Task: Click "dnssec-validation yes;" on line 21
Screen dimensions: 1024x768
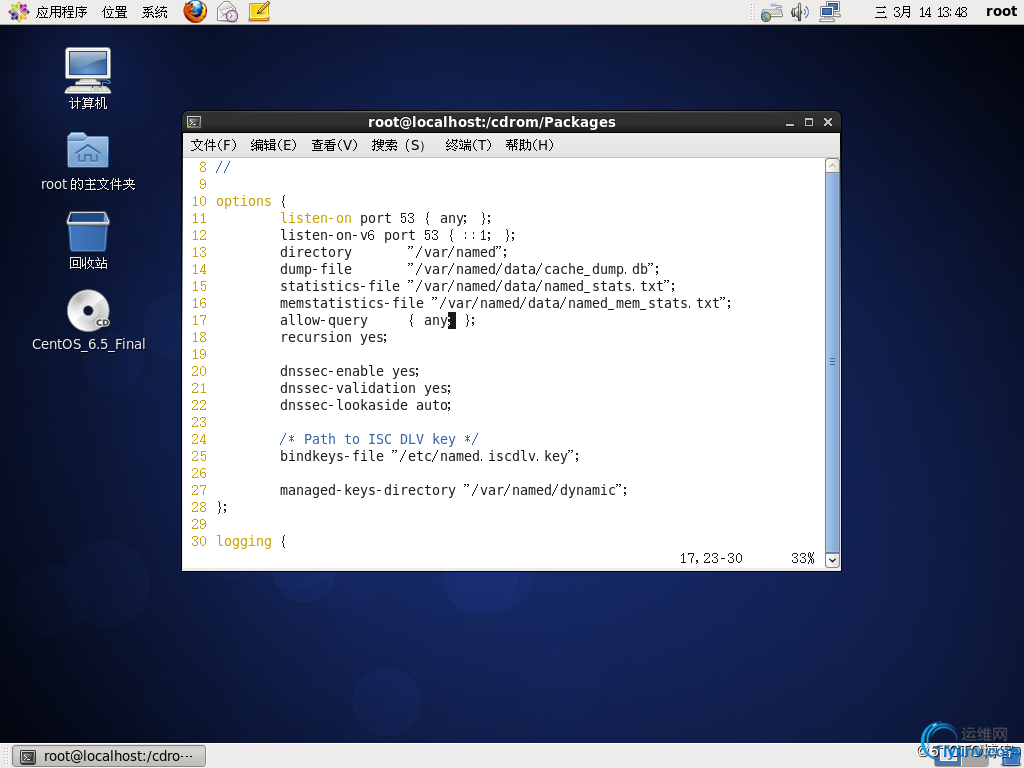Action: pyautogui.click(x=366, y=388)
